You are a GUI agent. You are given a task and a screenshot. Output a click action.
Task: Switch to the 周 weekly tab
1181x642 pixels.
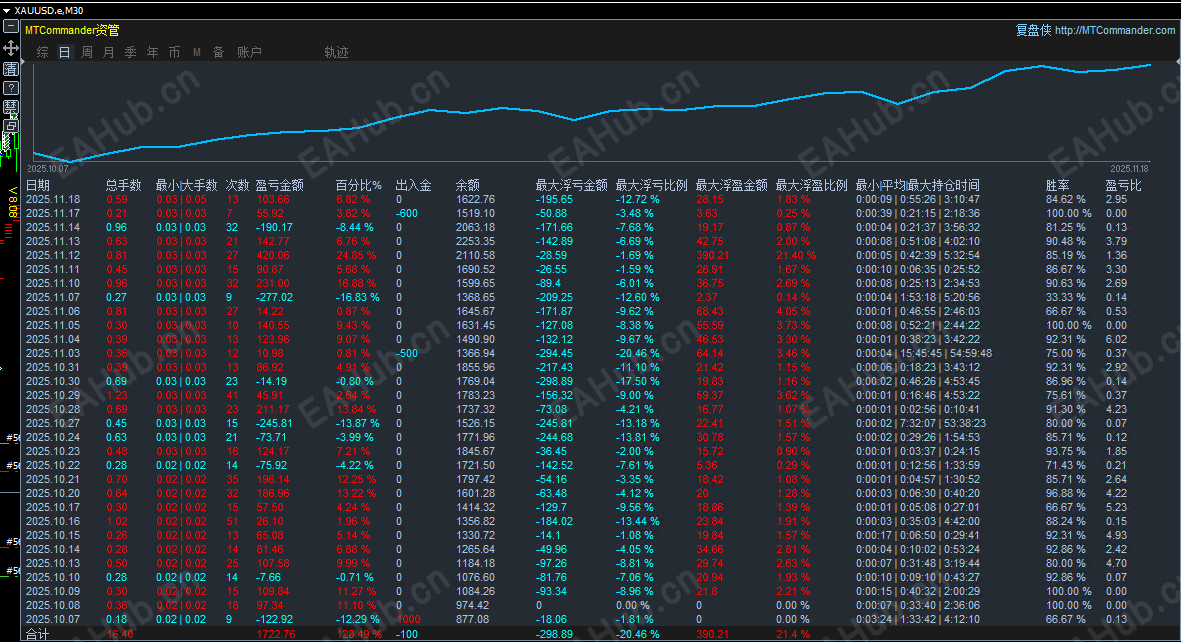(87, 52)
